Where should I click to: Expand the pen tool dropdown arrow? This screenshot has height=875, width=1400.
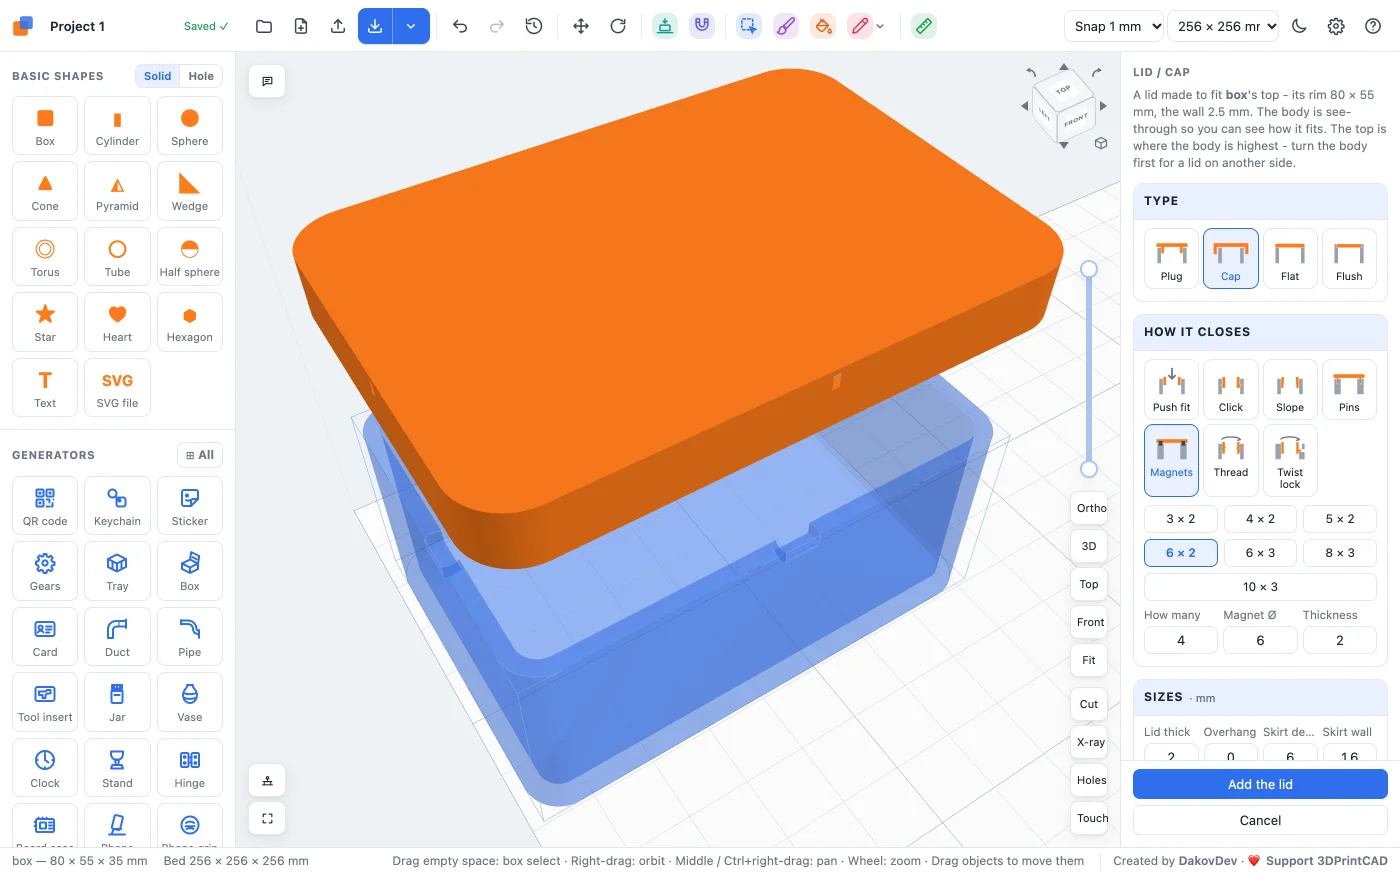[x=880, y=27]
